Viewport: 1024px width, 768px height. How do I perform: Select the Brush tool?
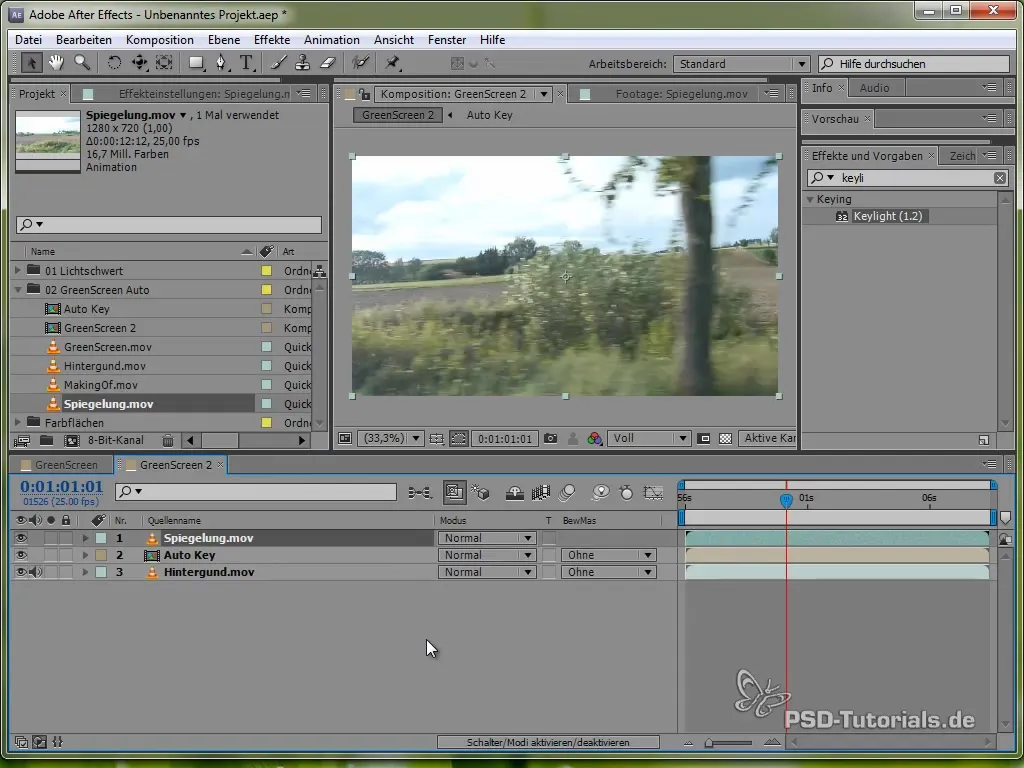[278, 63]
